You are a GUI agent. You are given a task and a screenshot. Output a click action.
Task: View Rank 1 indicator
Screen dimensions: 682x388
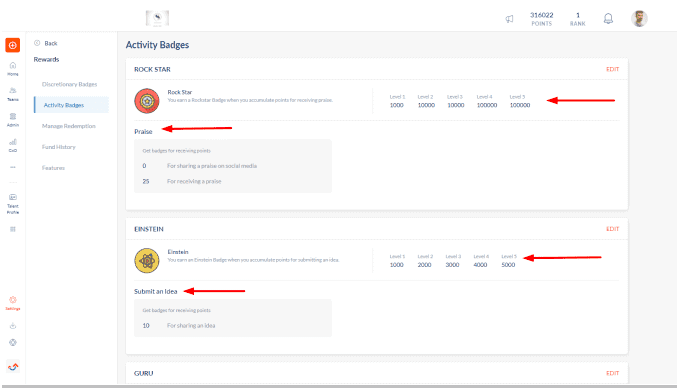point(578,19)
